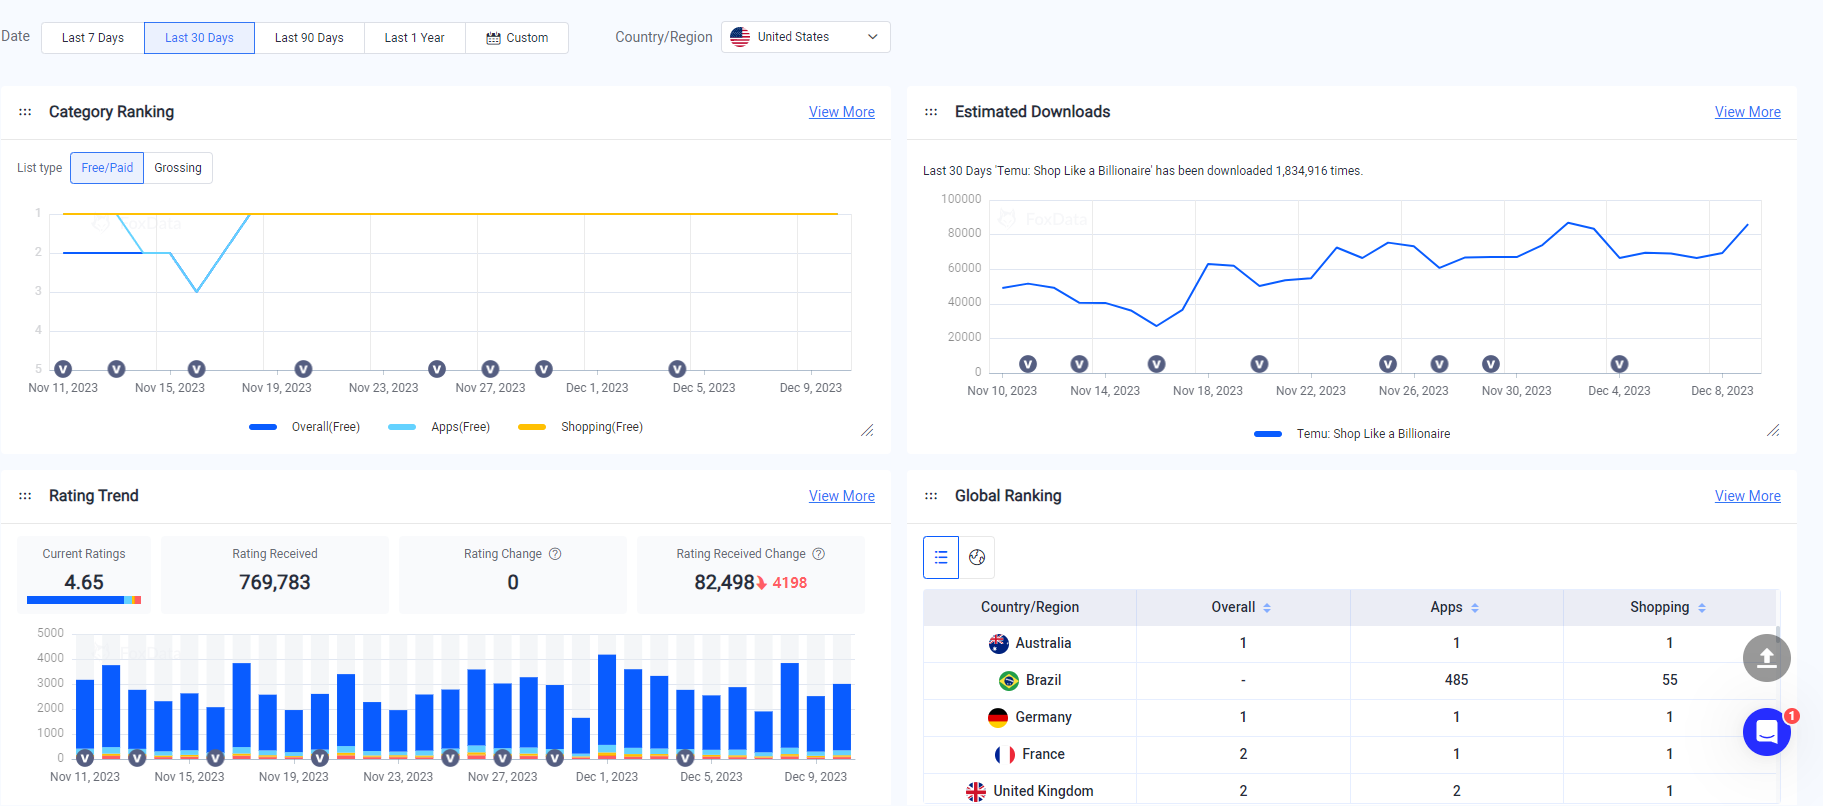Click the Rating Received Change help icon
The height and width of the screenshot is (806, 1823).
819,554
